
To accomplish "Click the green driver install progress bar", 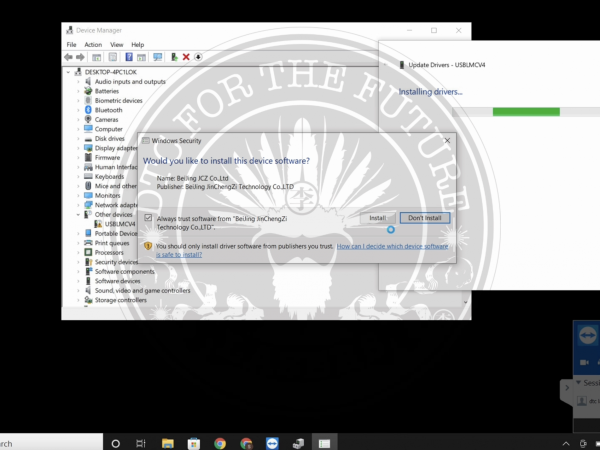I will 526,112.
